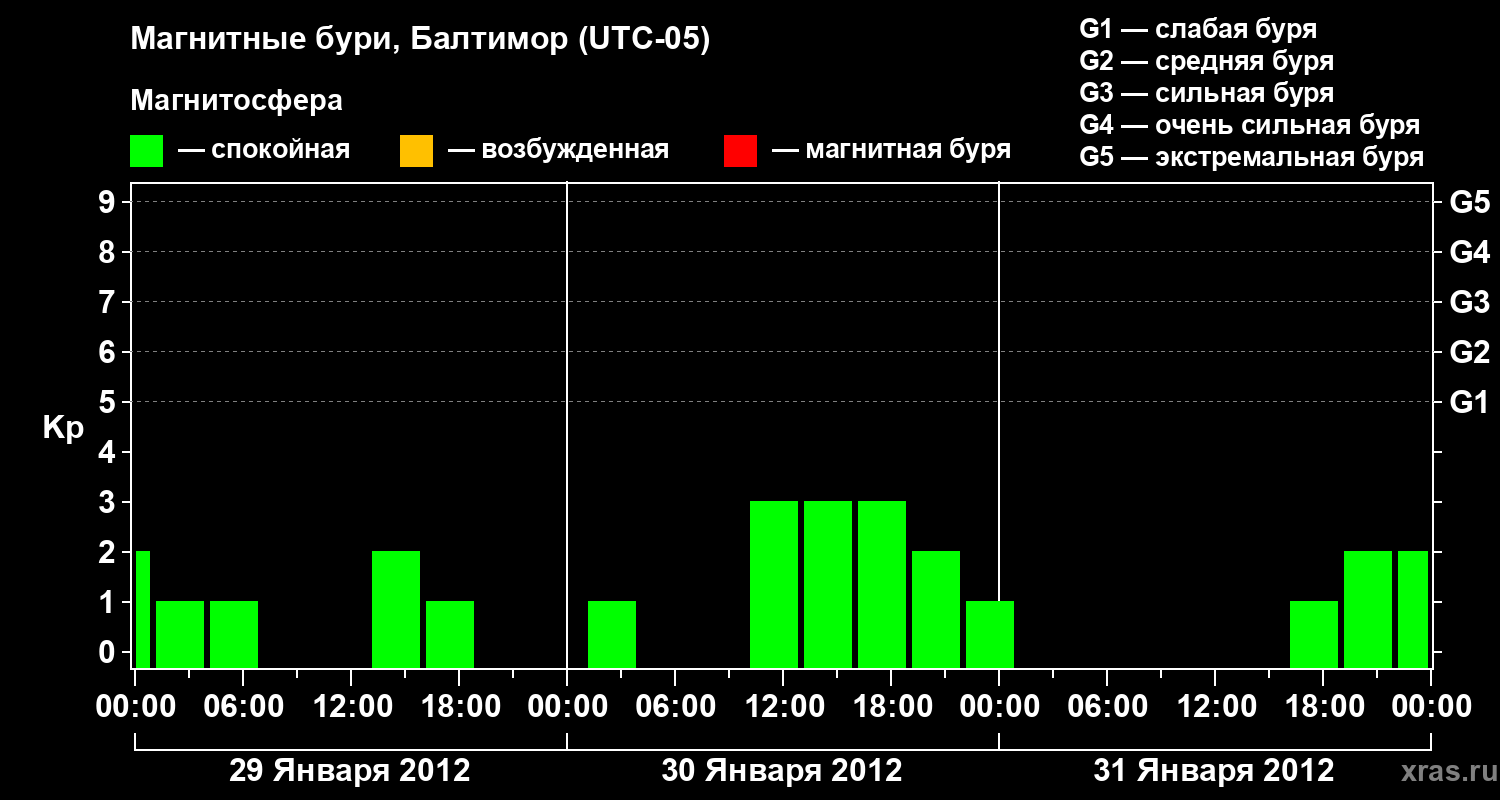1500x800 pixels.
Task: Select the title 'Магнитные бури, Балтимор (UTC-05)'
Action: [x=420, y=41]
